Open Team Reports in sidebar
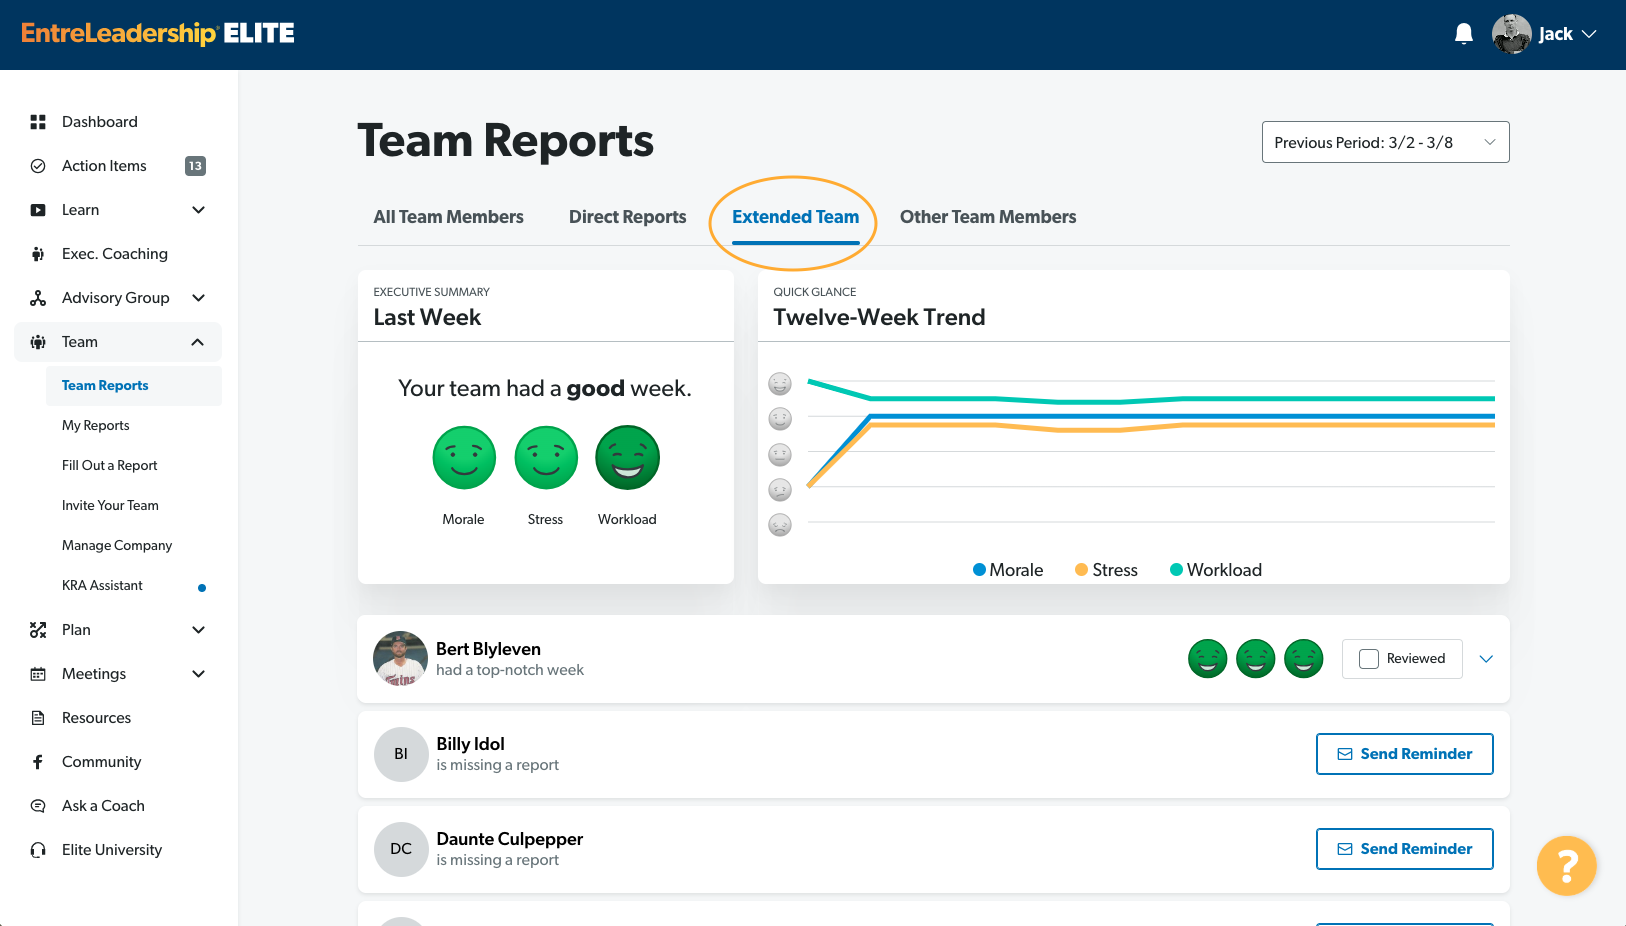The height and width of the screenshot is (926, 1626). (134, 386)
